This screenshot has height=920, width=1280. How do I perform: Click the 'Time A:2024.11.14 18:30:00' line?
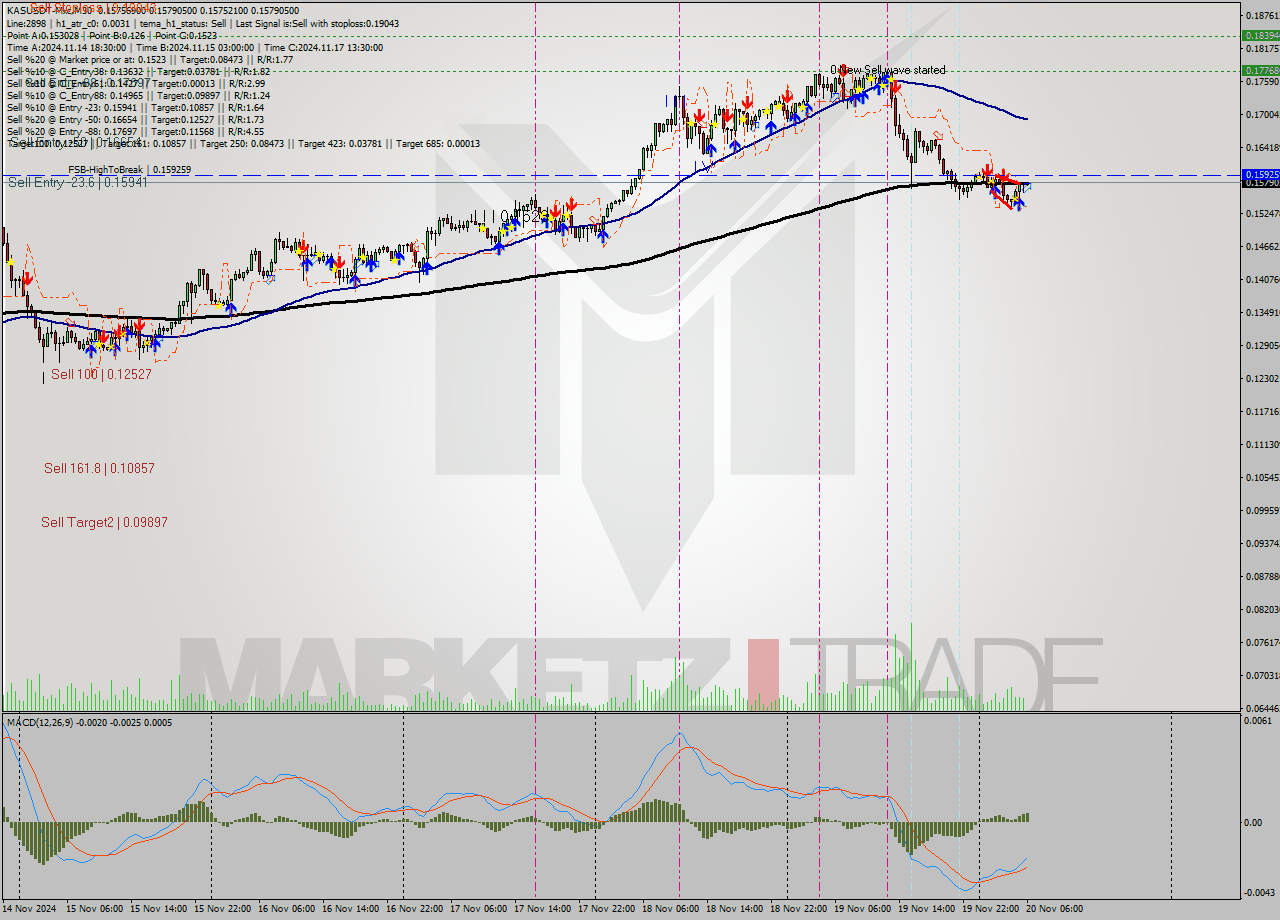point(194,47)
